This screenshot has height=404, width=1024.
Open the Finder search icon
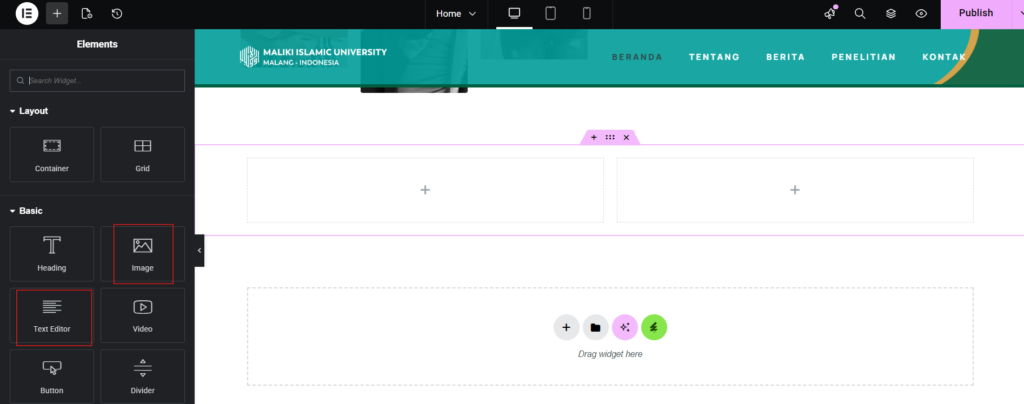coord(860,14)
